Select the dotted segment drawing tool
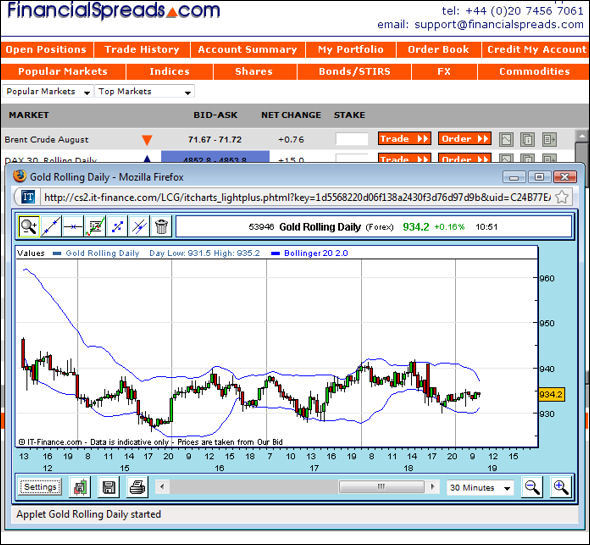This screenshot has width=590, height=545. point(117,226)
